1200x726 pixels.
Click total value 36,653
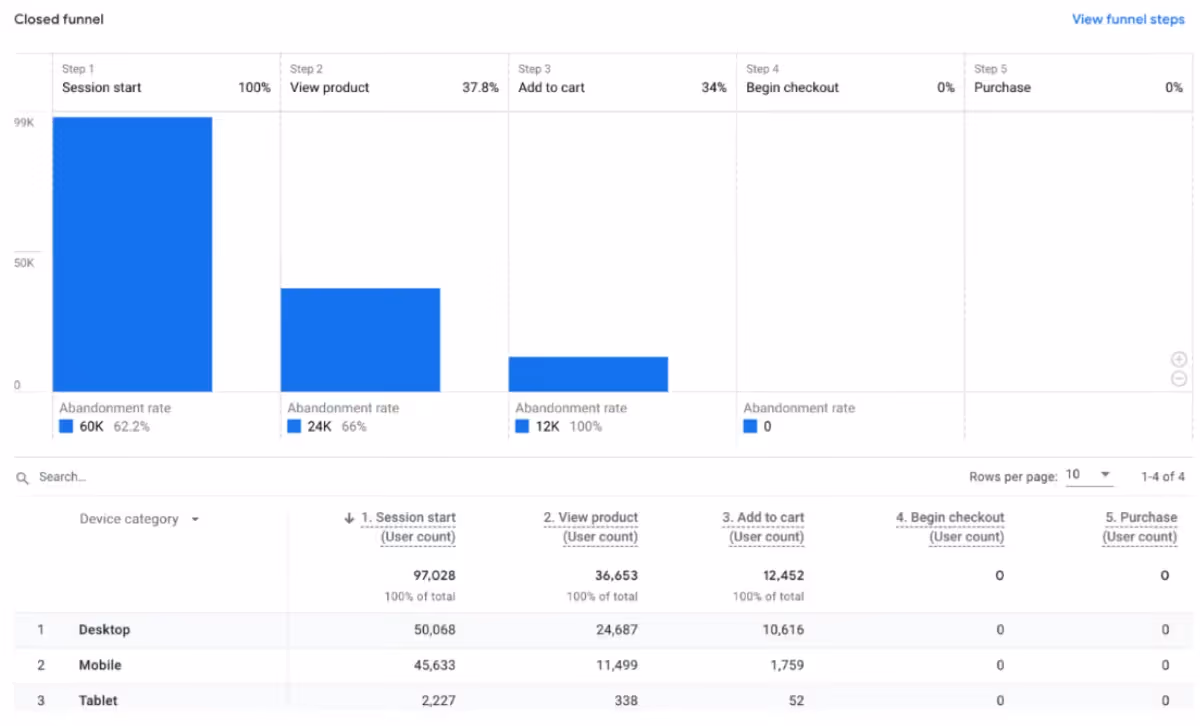[x=616, y=576]
